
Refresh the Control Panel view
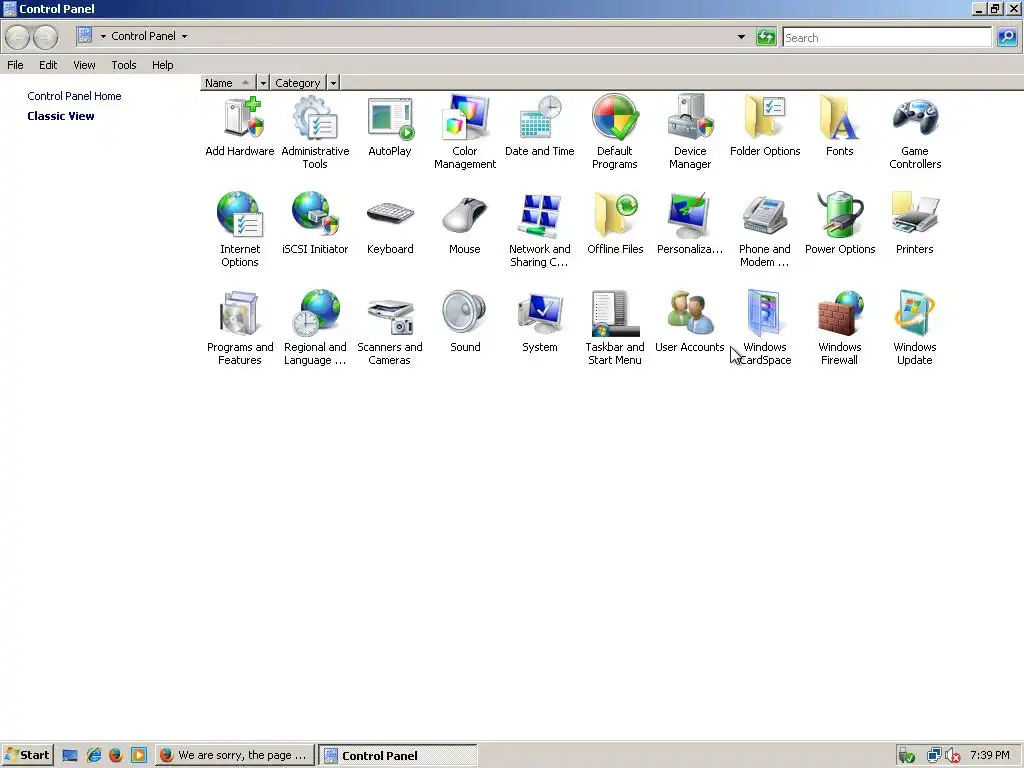pyautogui.click(x=766, y=37)
